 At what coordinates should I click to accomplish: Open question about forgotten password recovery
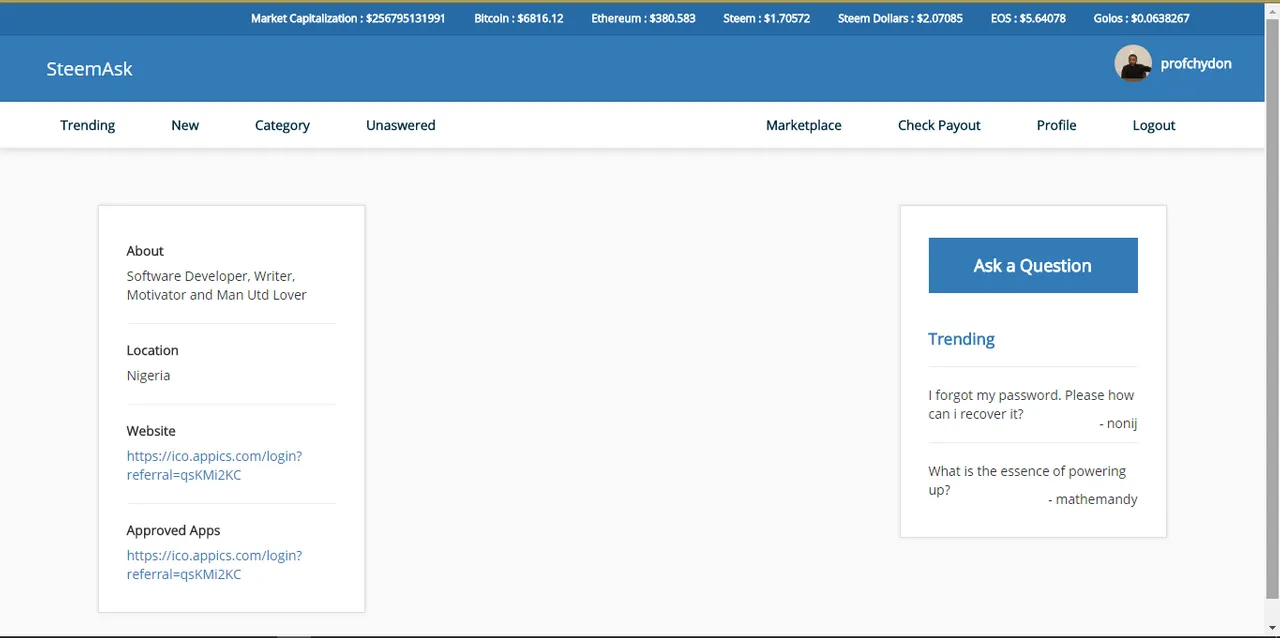pyautogui.click(x=1031, y=404)
